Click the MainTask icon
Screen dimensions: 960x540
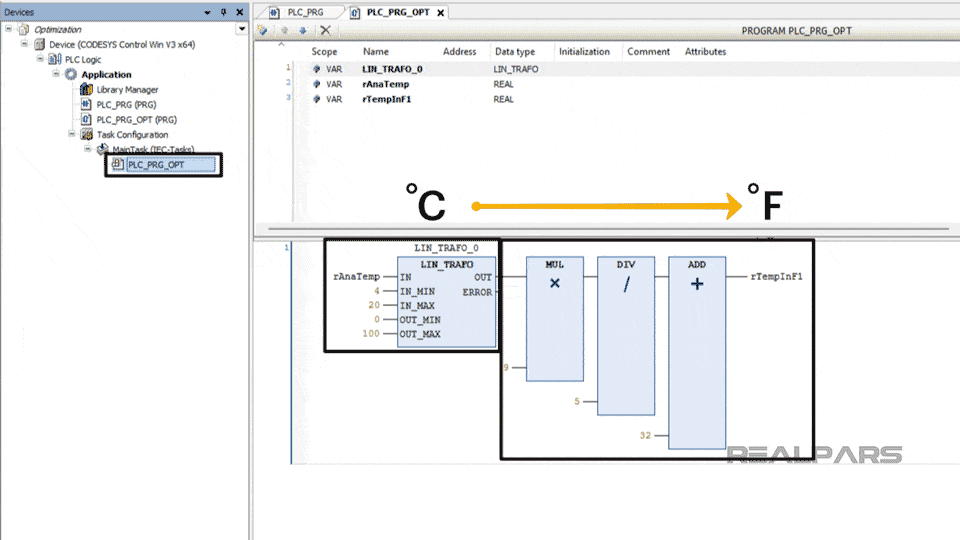pos(102,149)
